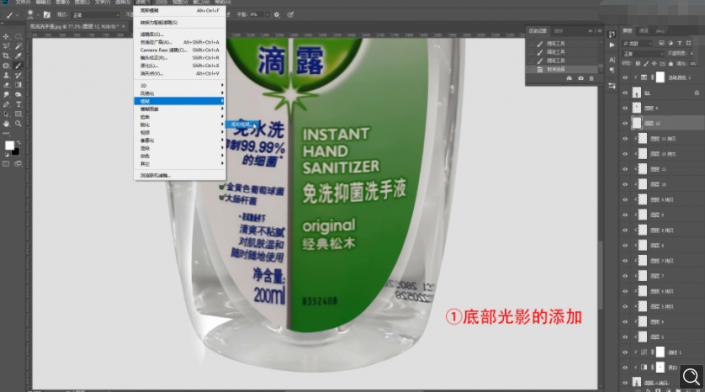Toggle Quick Mask mode icon

pyautogui.click(x=6, y=164)
